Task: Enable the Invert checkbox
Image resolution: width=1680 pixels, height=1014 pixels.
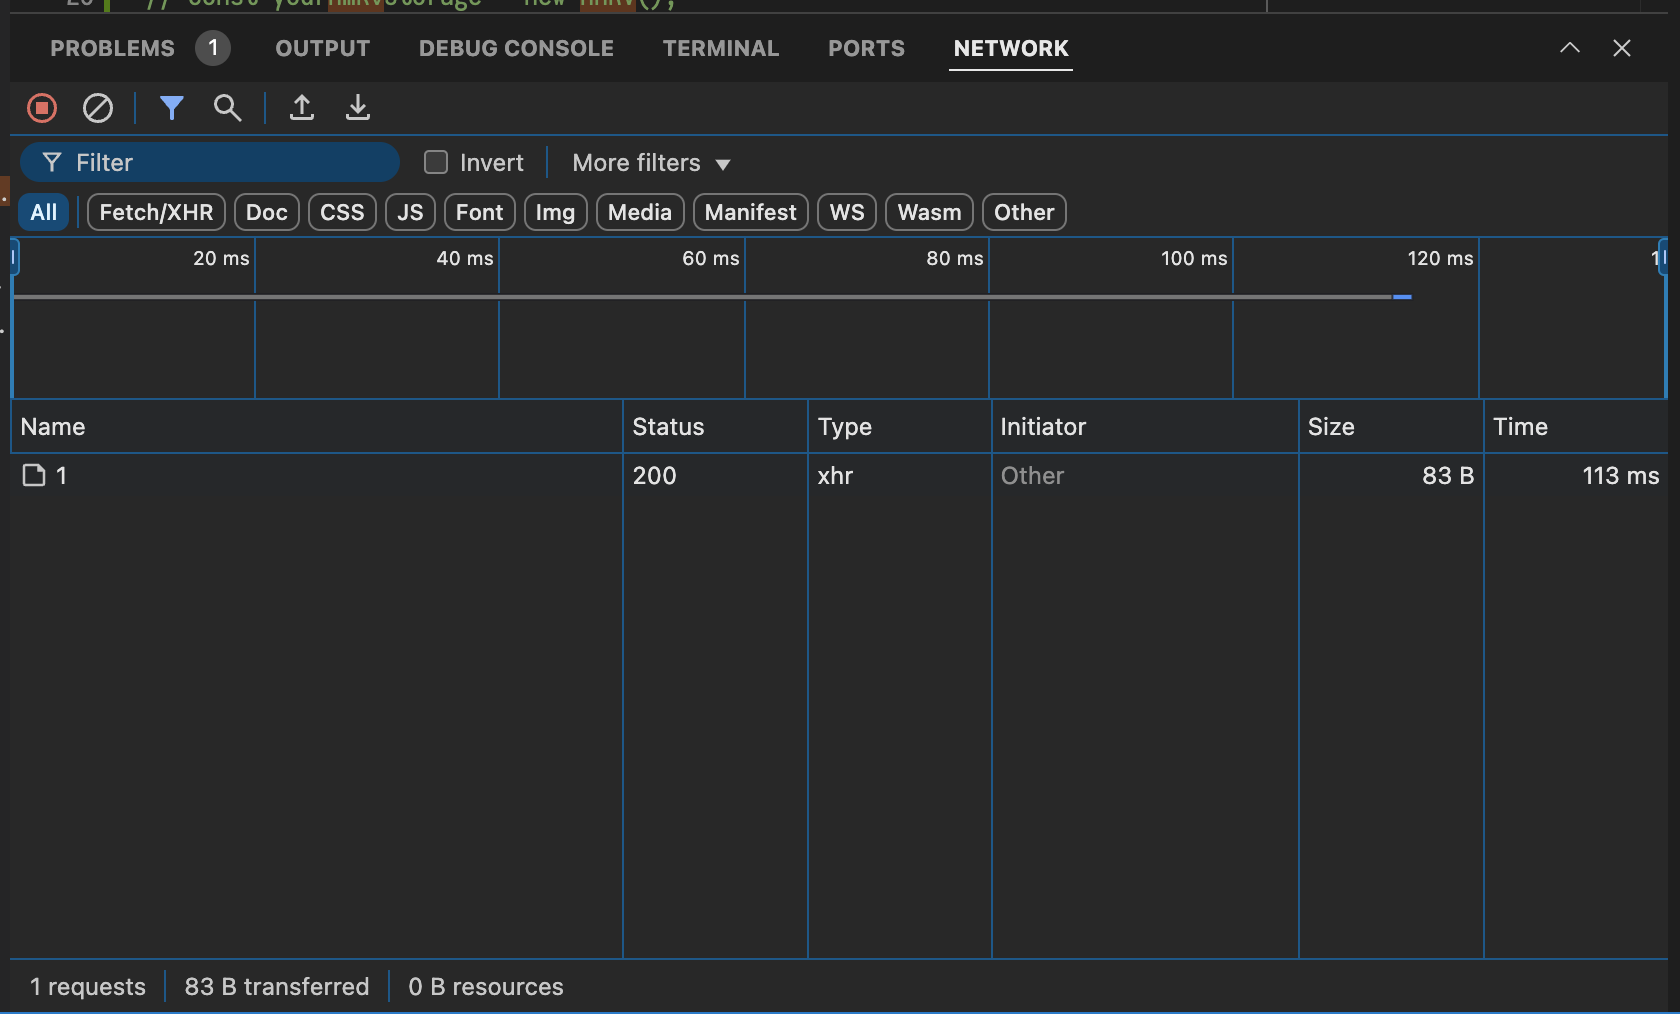Action: pyautogui.click(x=436, y=162)
